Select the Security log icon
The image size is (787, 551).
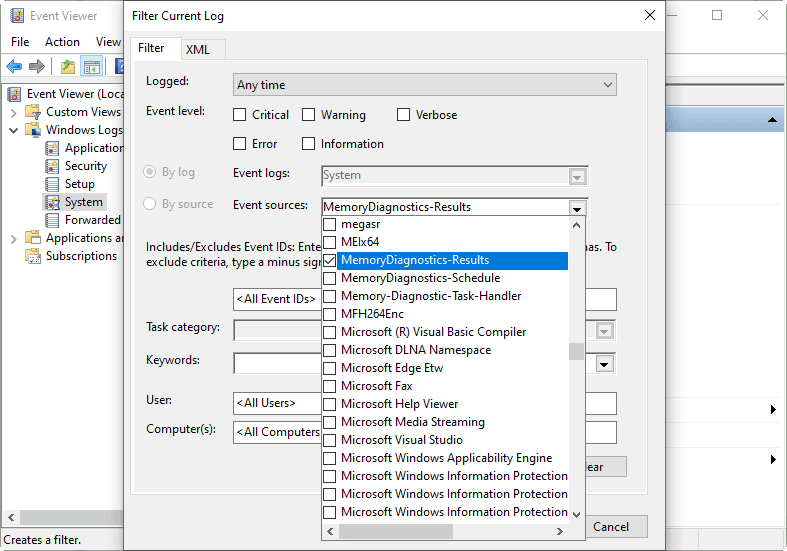pos(54,166)
